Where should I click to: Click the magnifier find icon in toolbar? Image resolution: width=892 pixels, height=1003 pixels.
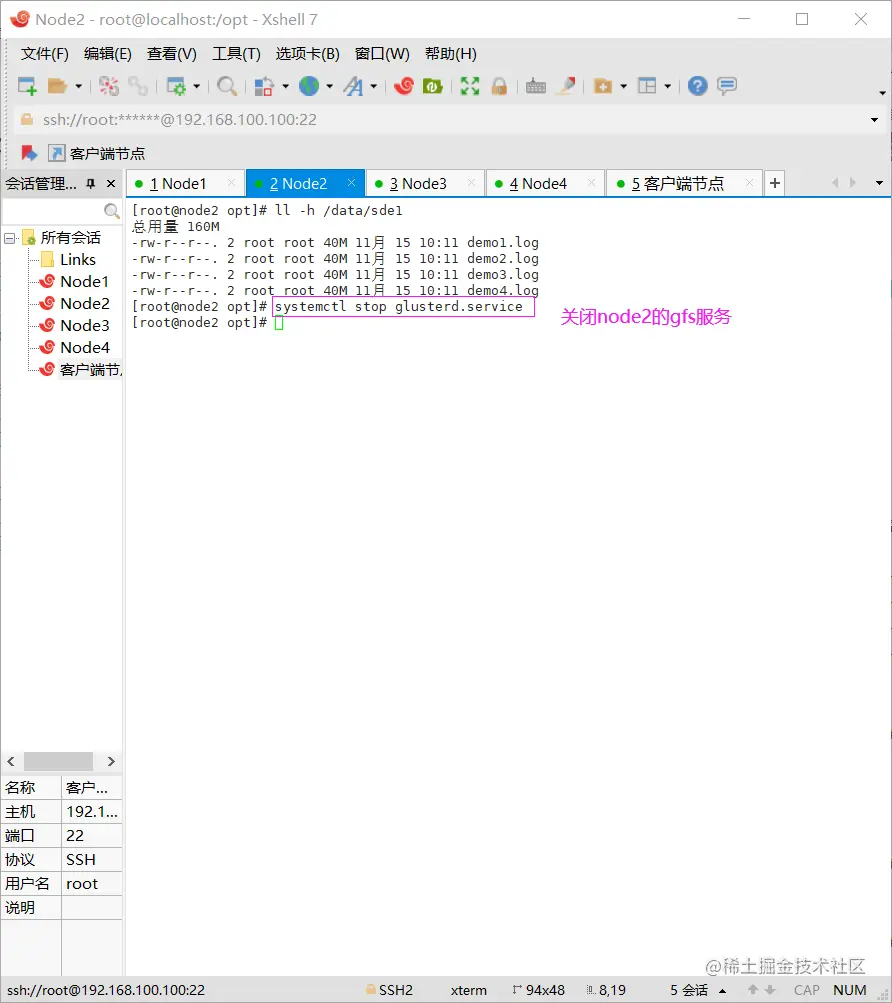pyautogui.click(x=227, y=86)
